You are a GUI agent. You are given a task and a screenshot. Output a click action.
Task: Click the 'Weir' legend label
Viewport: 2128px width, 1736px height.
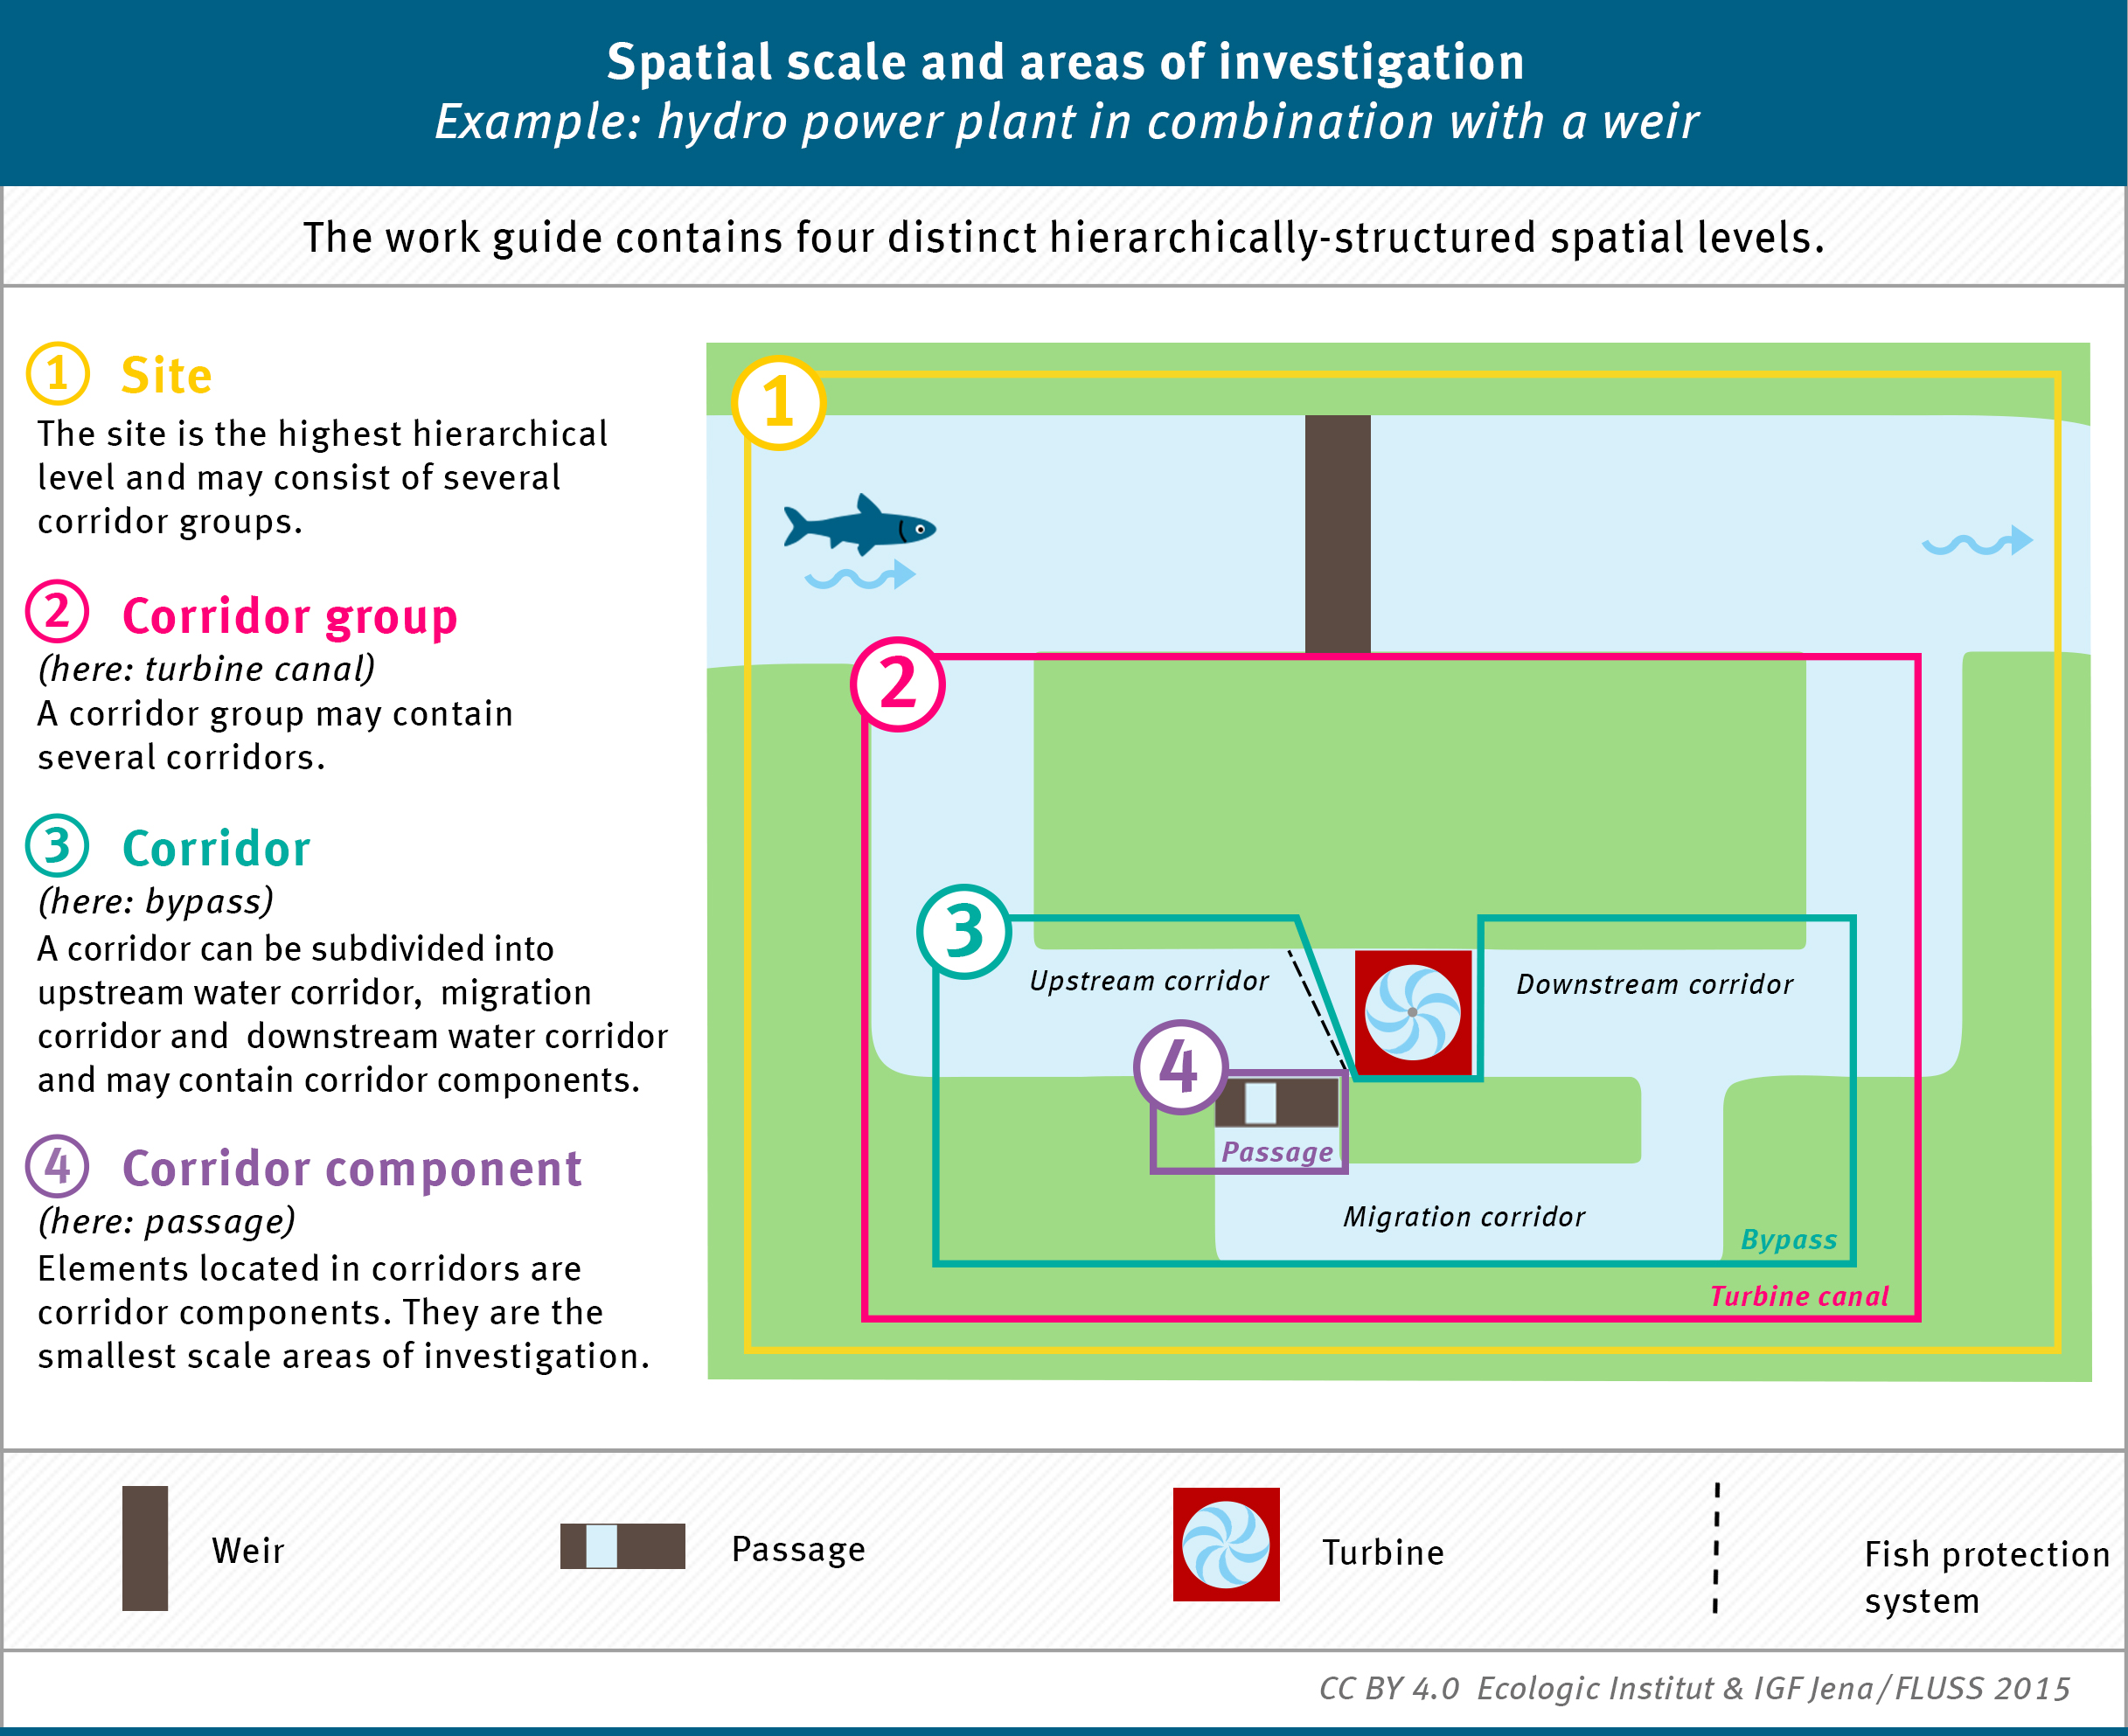click(x=248, y=1551)
